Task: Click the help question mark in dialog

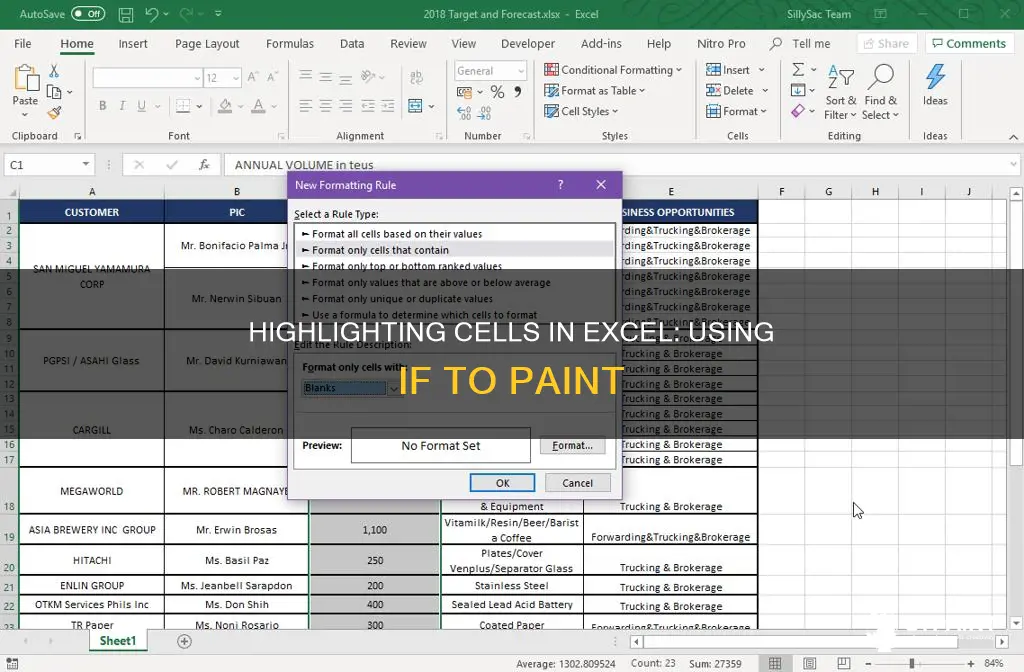Action: coord(560,185)
